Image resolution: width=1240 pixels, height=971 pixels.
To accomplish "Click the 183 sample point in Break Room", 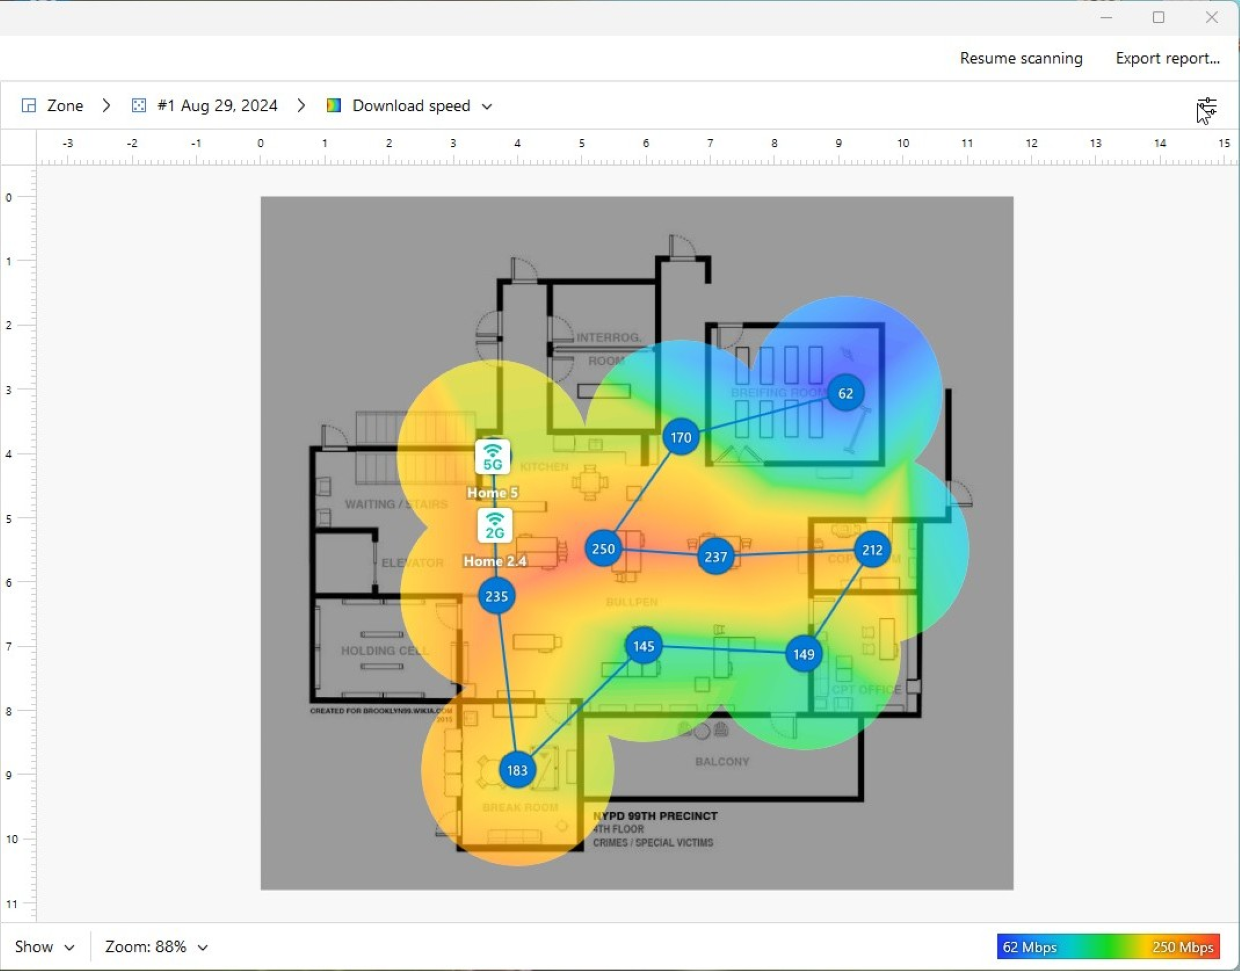I will coord(516,770).
